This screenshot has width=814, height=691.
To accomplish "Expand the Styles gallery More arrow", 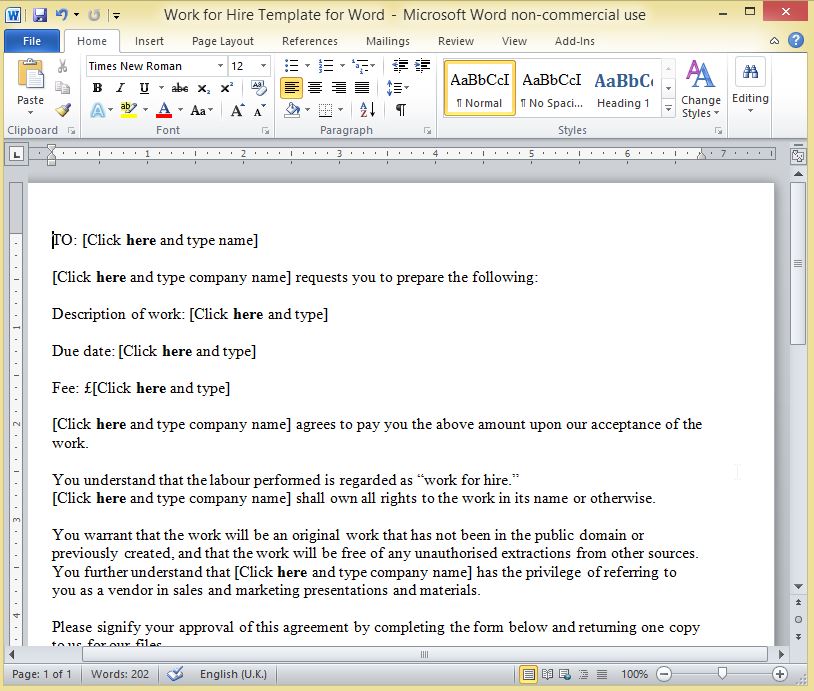I will (x=669, y=109).
